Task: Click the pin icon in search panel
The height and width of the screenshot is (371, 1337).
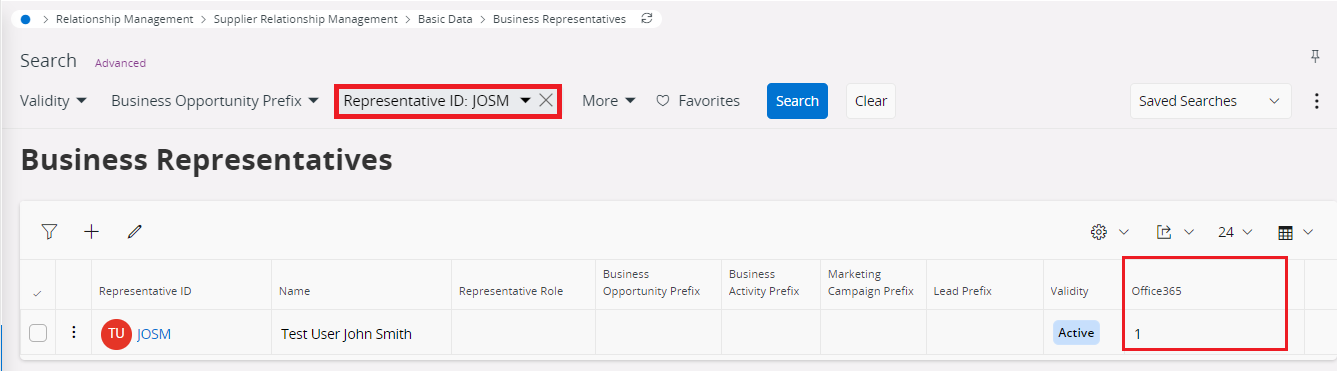Action: point(1316,57)
